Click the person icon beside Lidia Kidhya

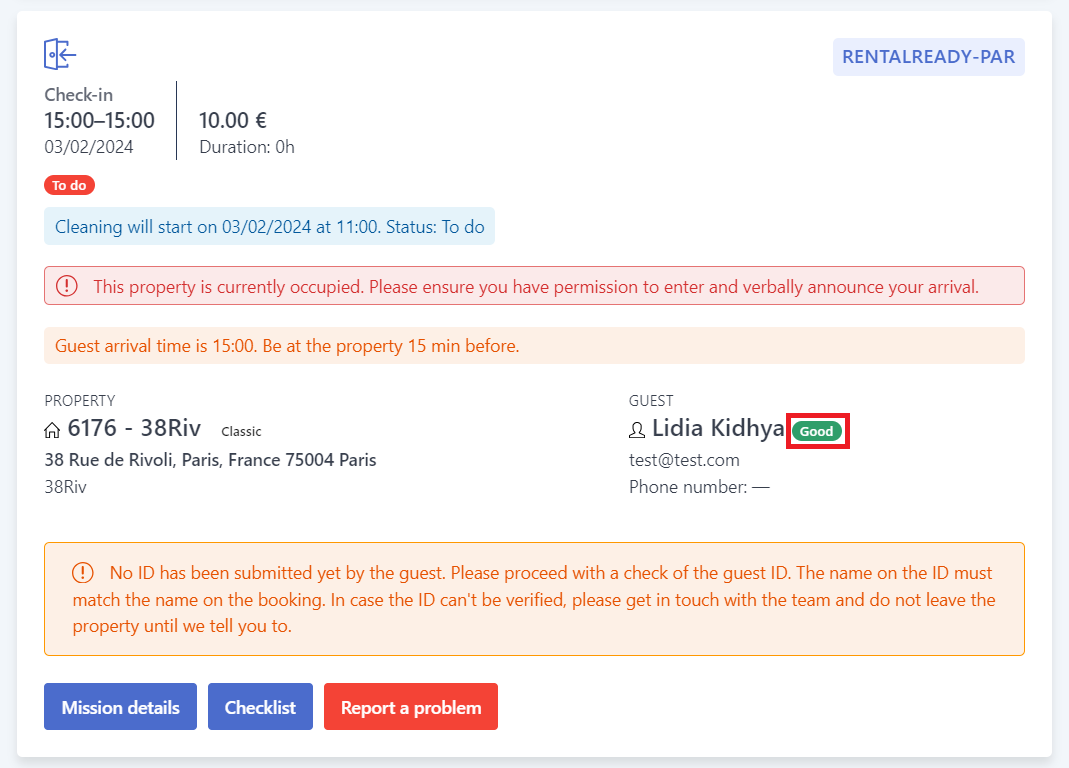(x=637, y=430)
